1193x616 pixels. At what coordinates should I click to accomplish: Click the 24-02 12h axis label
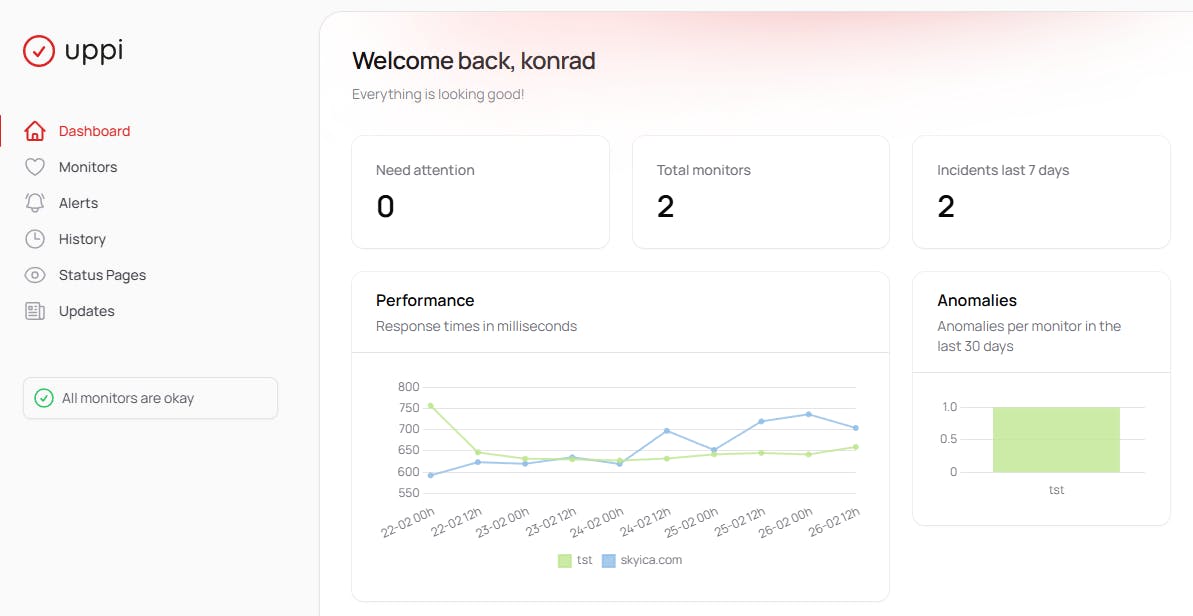645,522
